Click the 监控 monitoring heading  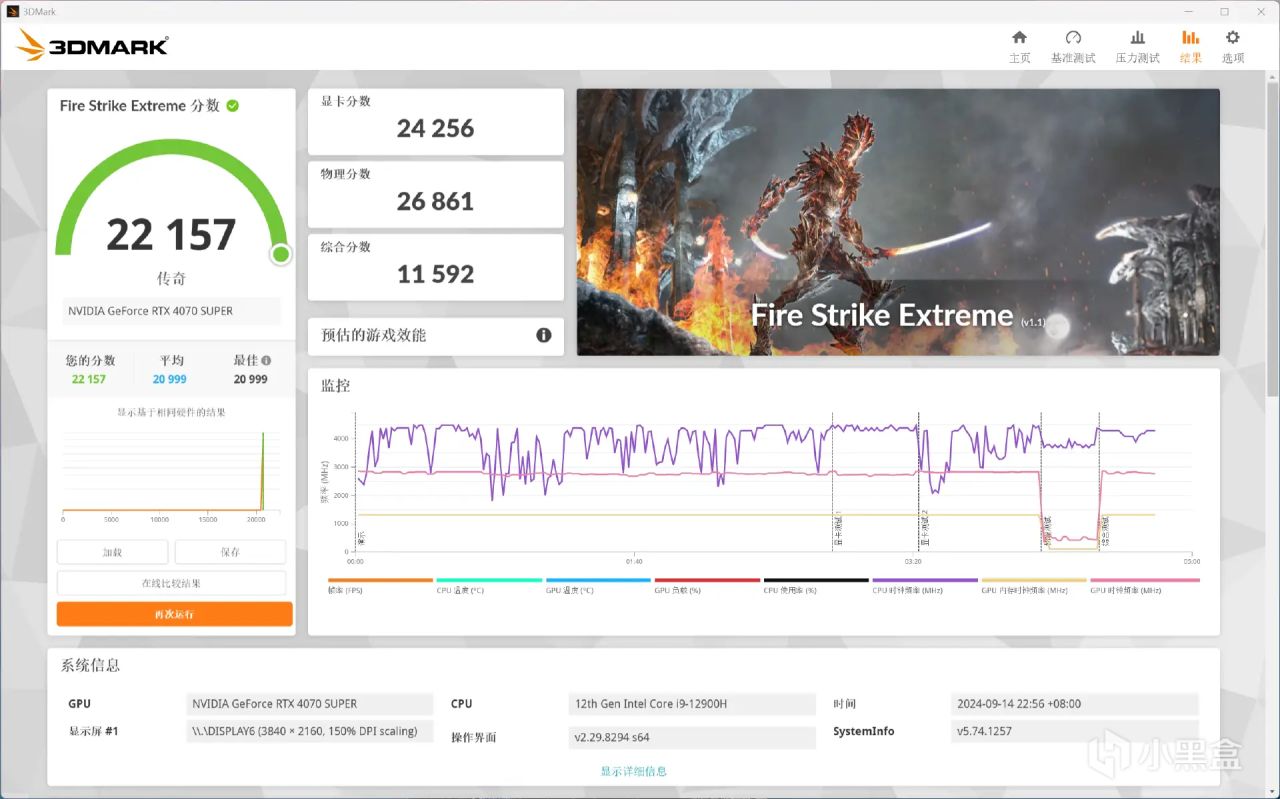tap(335, 385)
